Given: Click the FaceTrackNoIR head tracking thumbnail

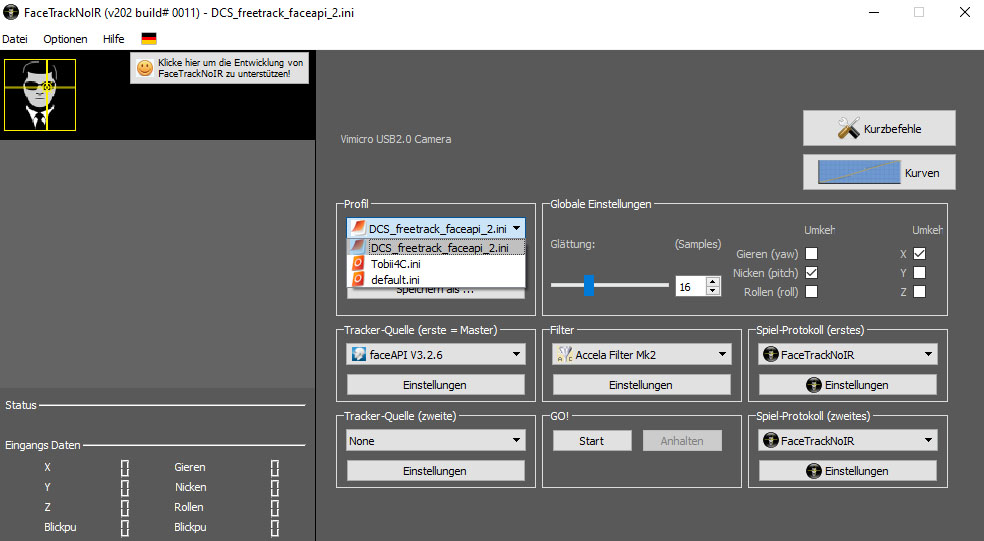Looking at the screenshot, I should pyautogui.click(x=40, y=95).
